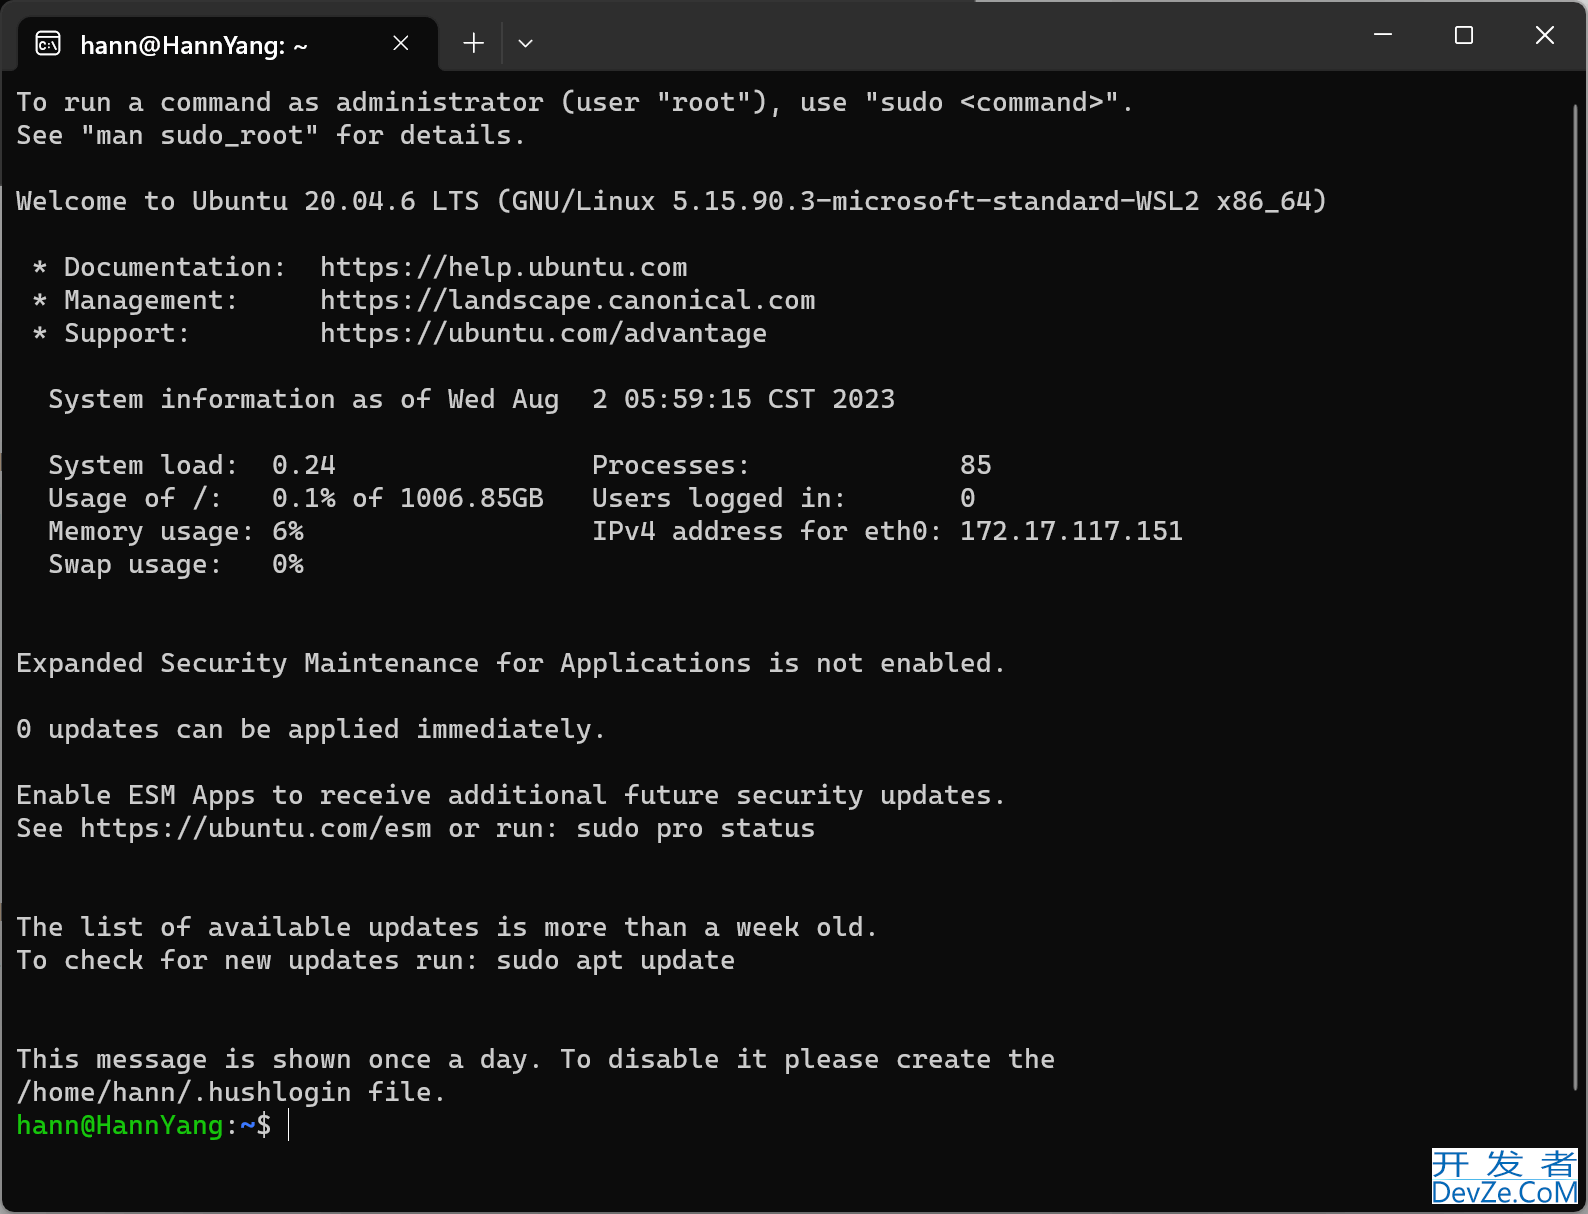Click the 'Users logged in:' value 0
Viewport: 1588px width, 1214px height.
pyautogui.click(x=968, y=498)
